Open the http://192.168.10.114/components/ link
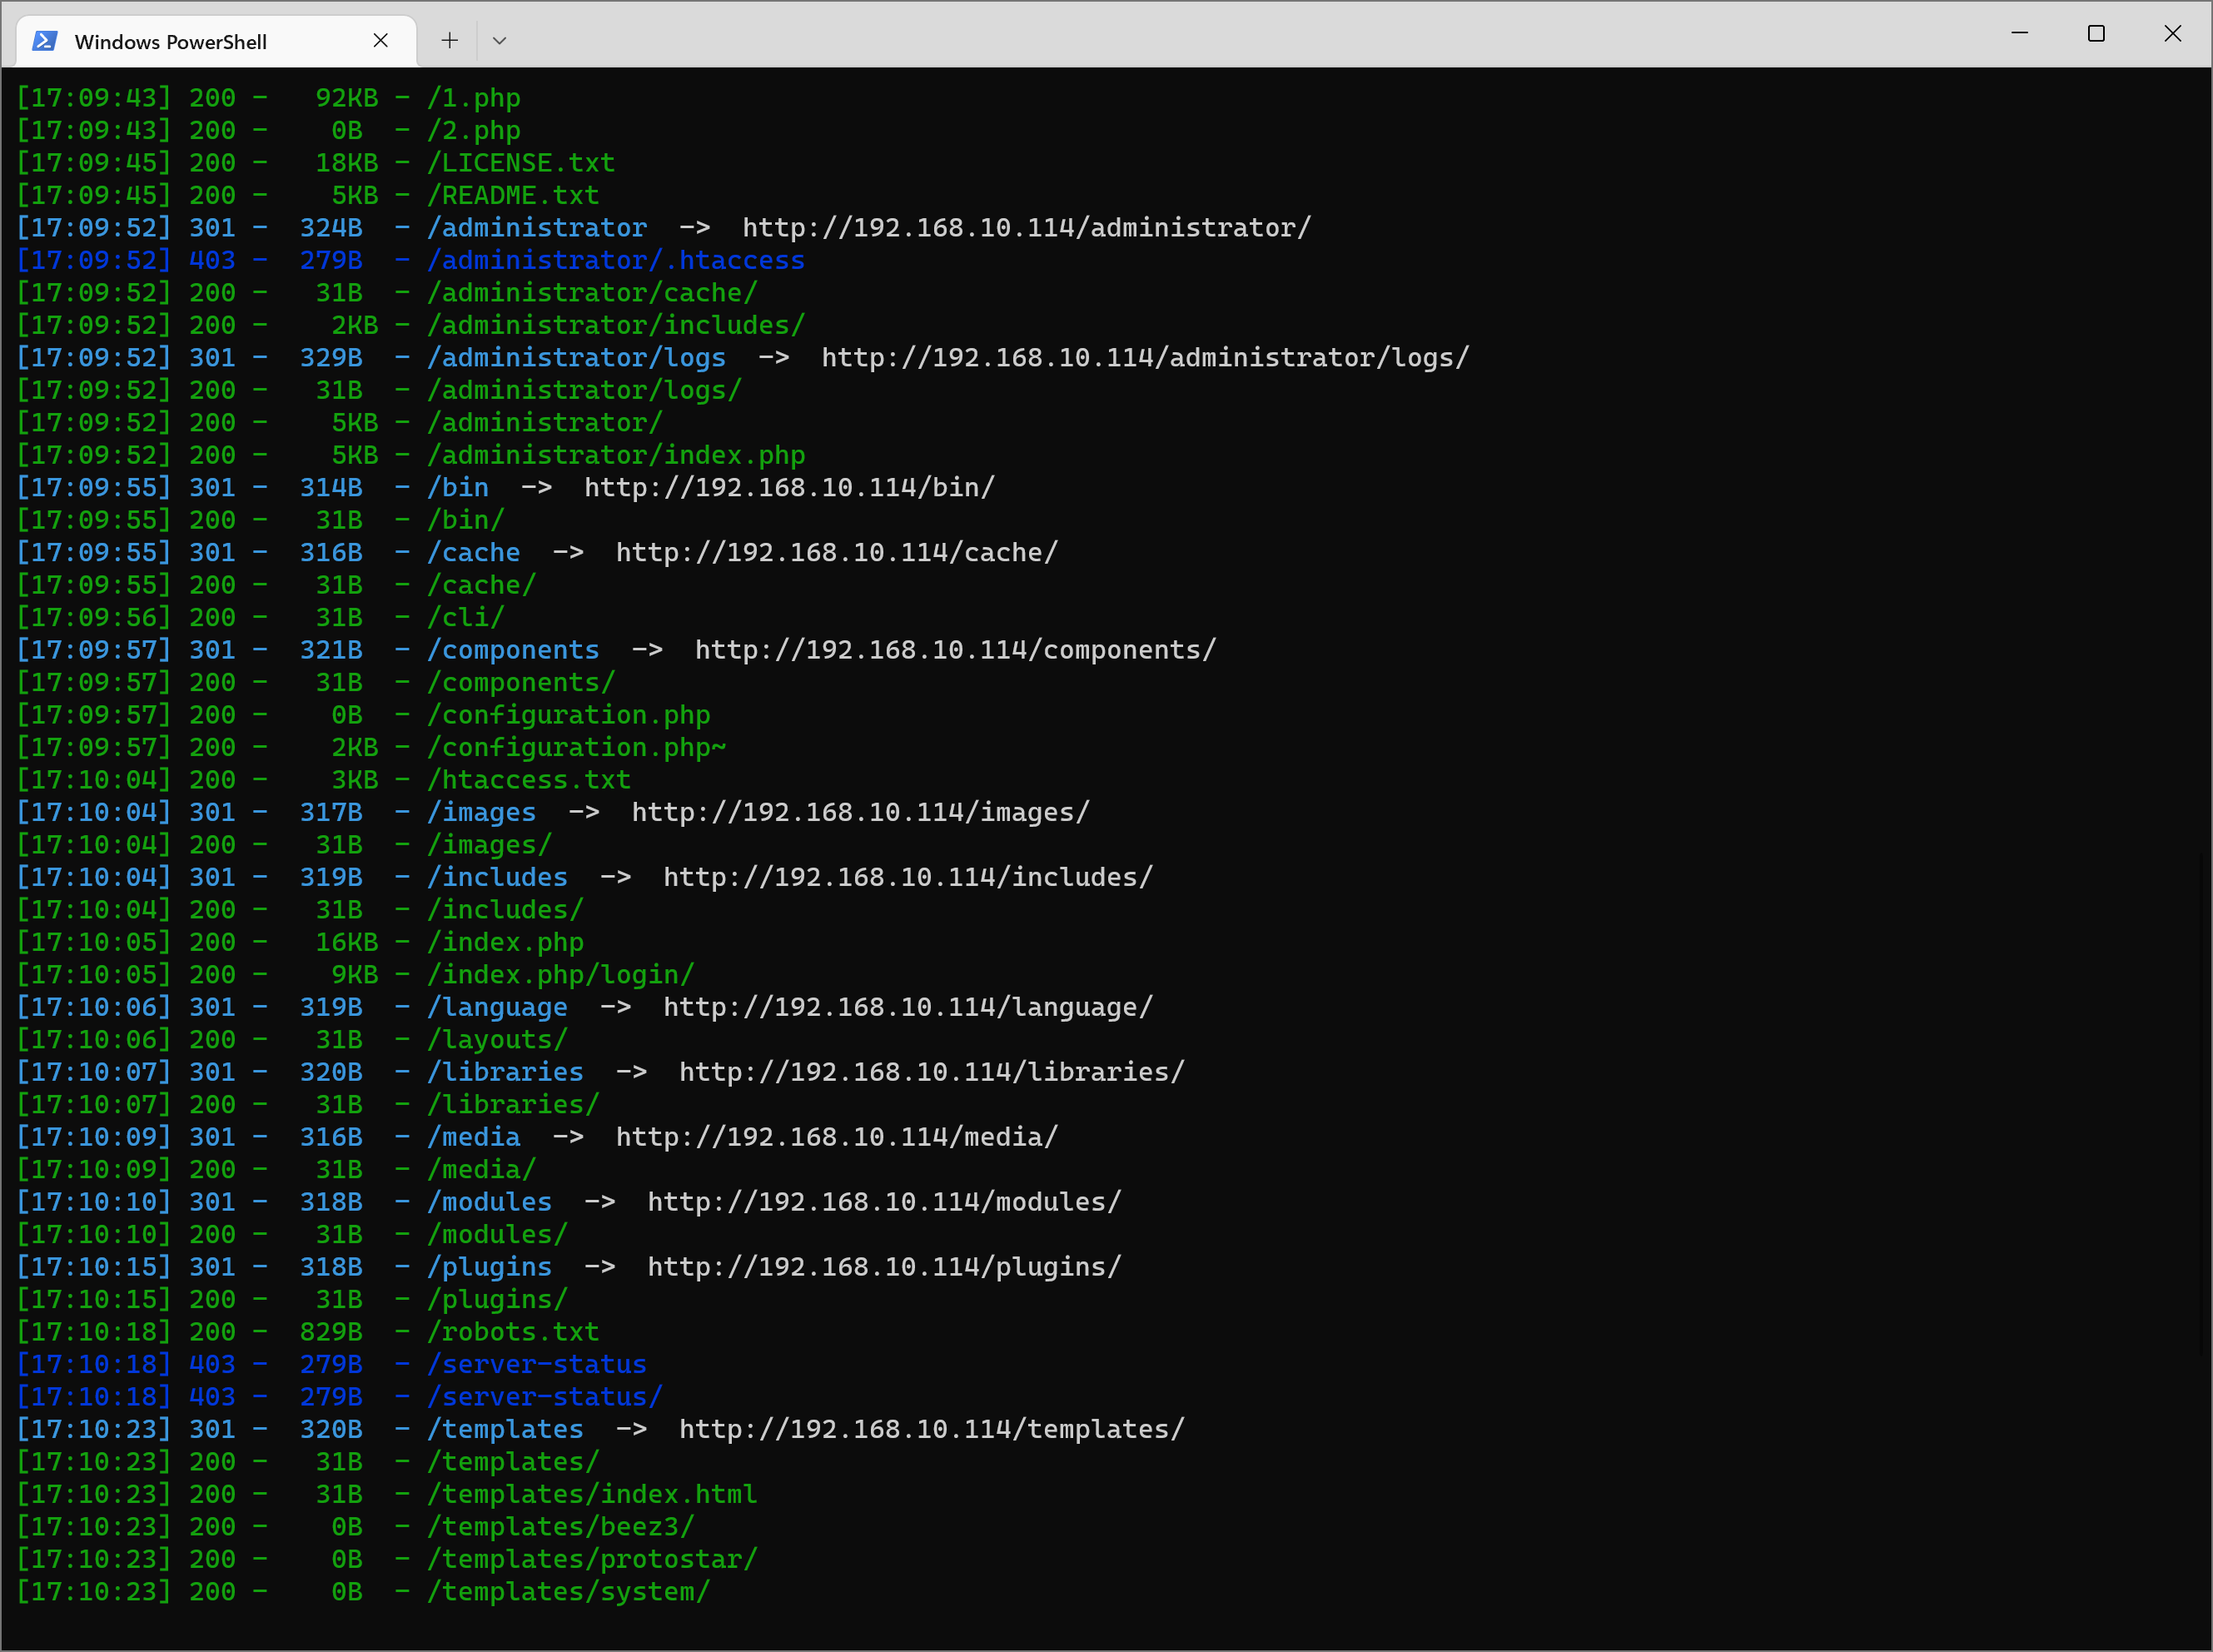This screenshot has width=2213, height=1652. pyautogui.click(x=953, y=649)
